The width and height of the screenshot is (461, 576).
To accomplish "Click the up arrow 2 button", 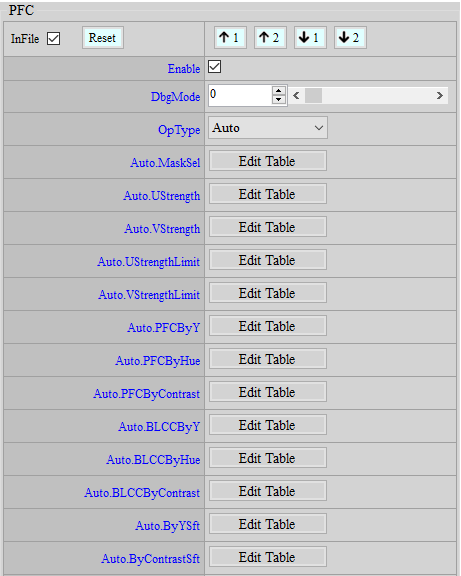I will [270, 37].
